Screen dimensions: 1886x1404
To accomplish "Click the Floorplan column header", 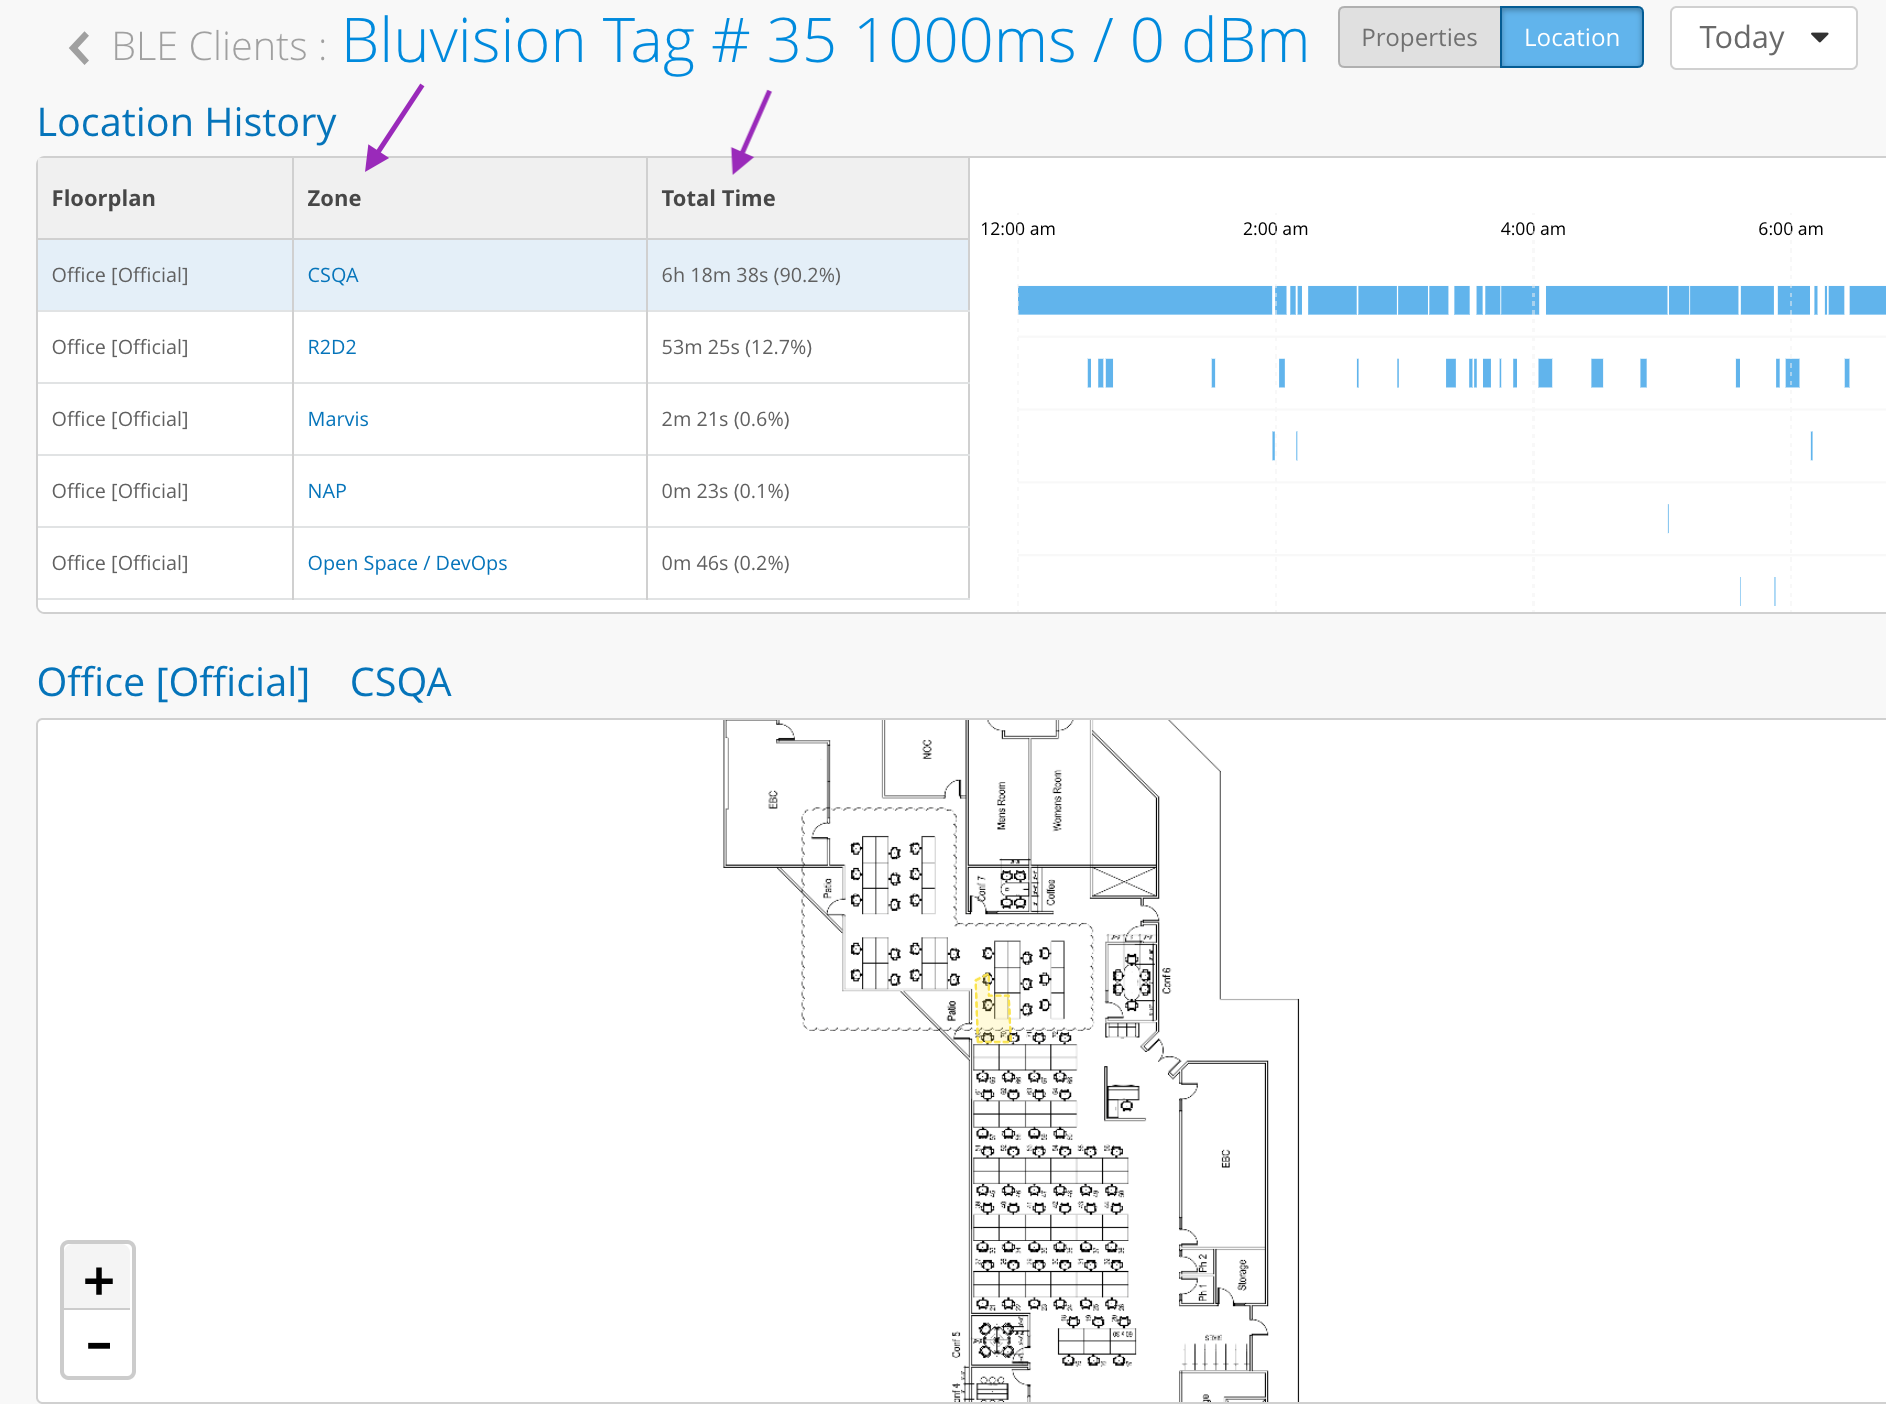I will pos(103,198).
